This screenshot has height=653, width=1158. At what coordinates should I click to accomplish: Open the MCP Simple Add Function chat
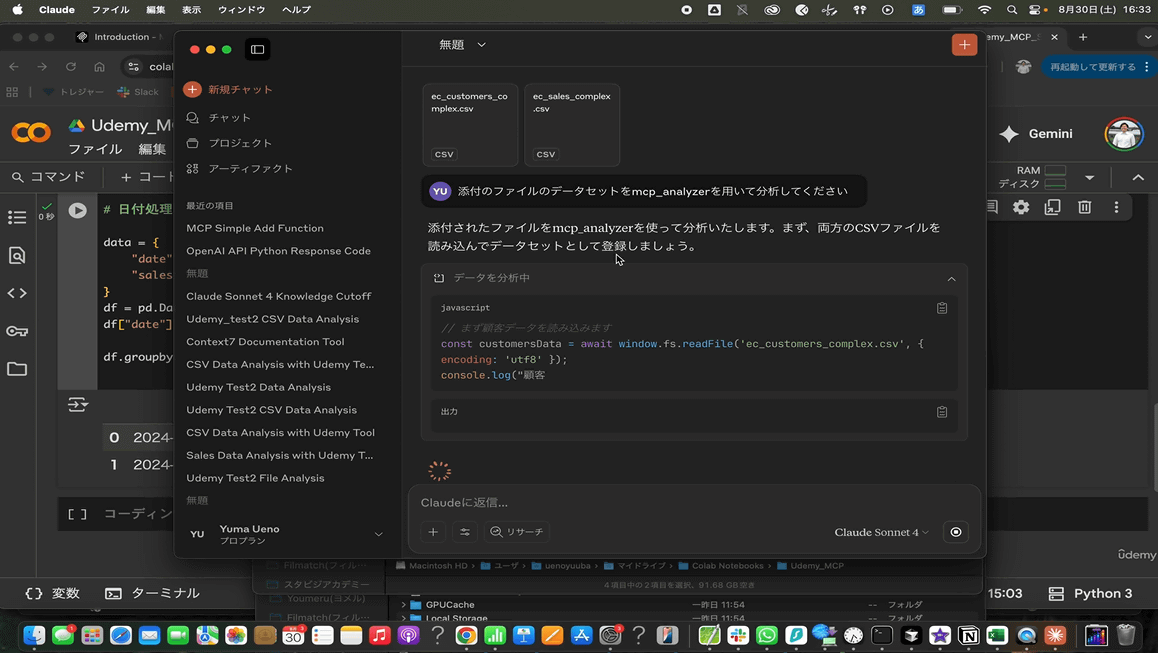click(x=254, y=228)
